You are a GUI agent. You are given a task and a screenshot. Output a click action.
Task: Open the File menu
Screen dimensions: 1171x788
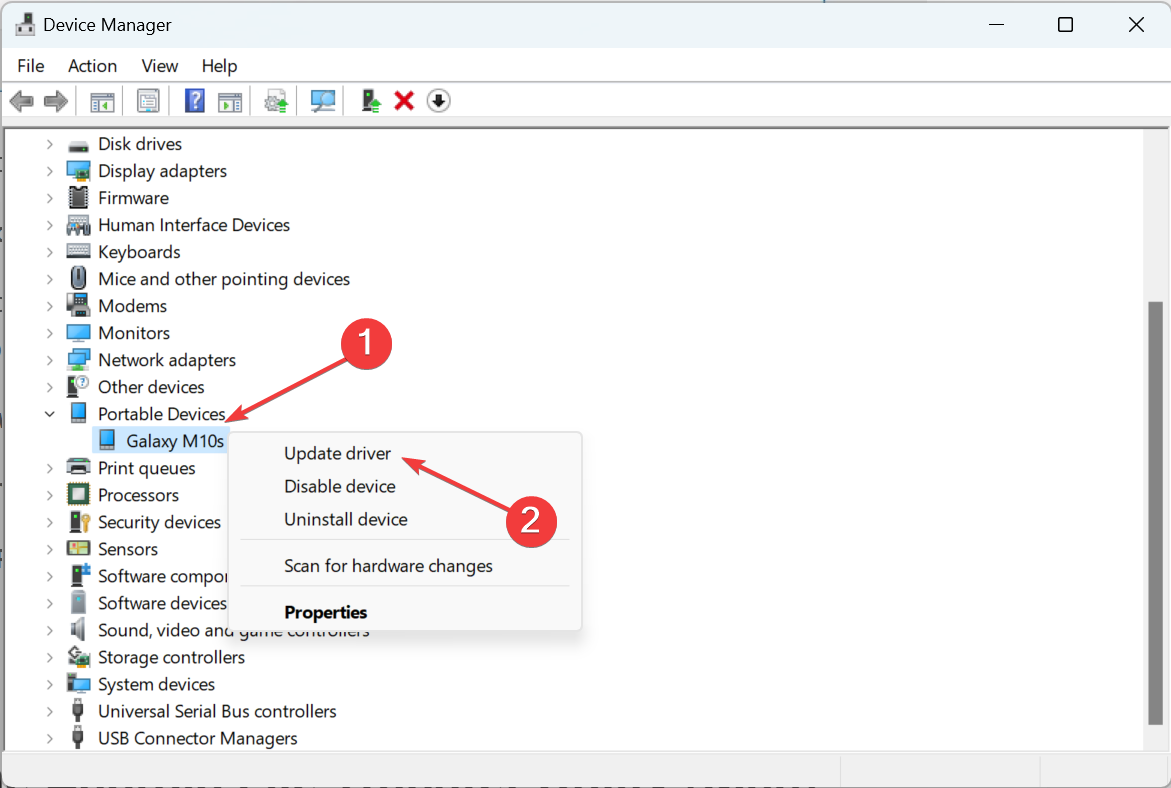(31, 66)
